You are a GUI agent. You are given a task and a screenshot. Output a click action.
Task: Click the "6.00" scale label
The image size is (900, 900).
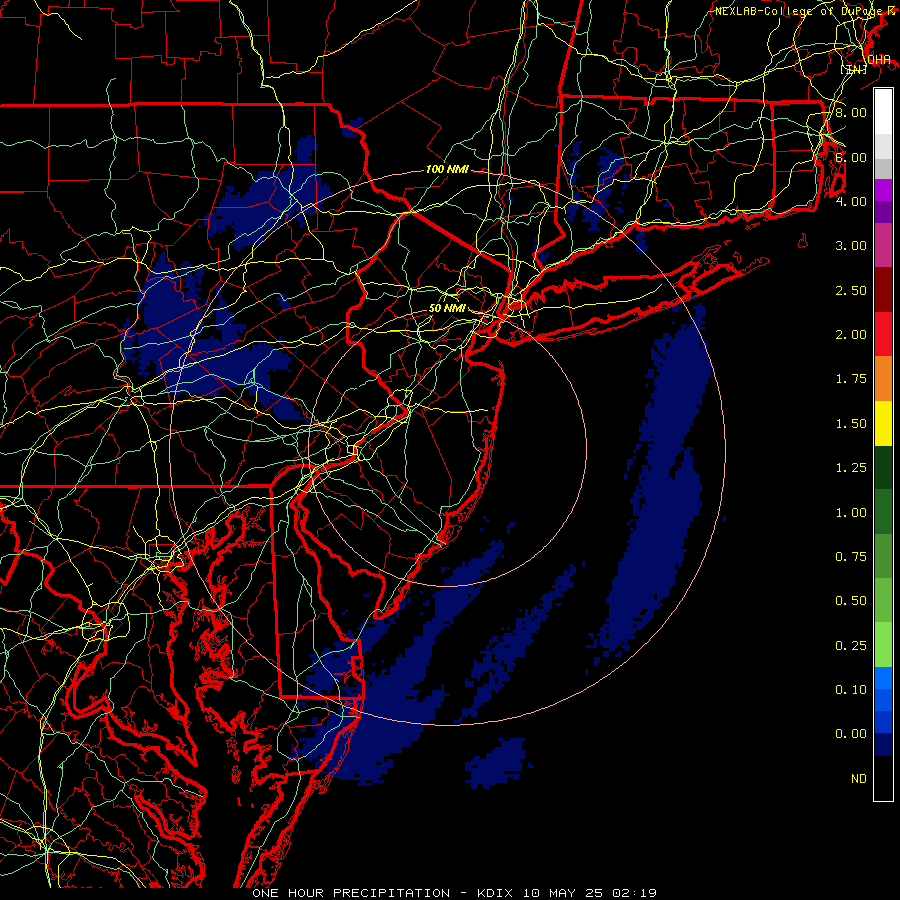coord(851,157)
